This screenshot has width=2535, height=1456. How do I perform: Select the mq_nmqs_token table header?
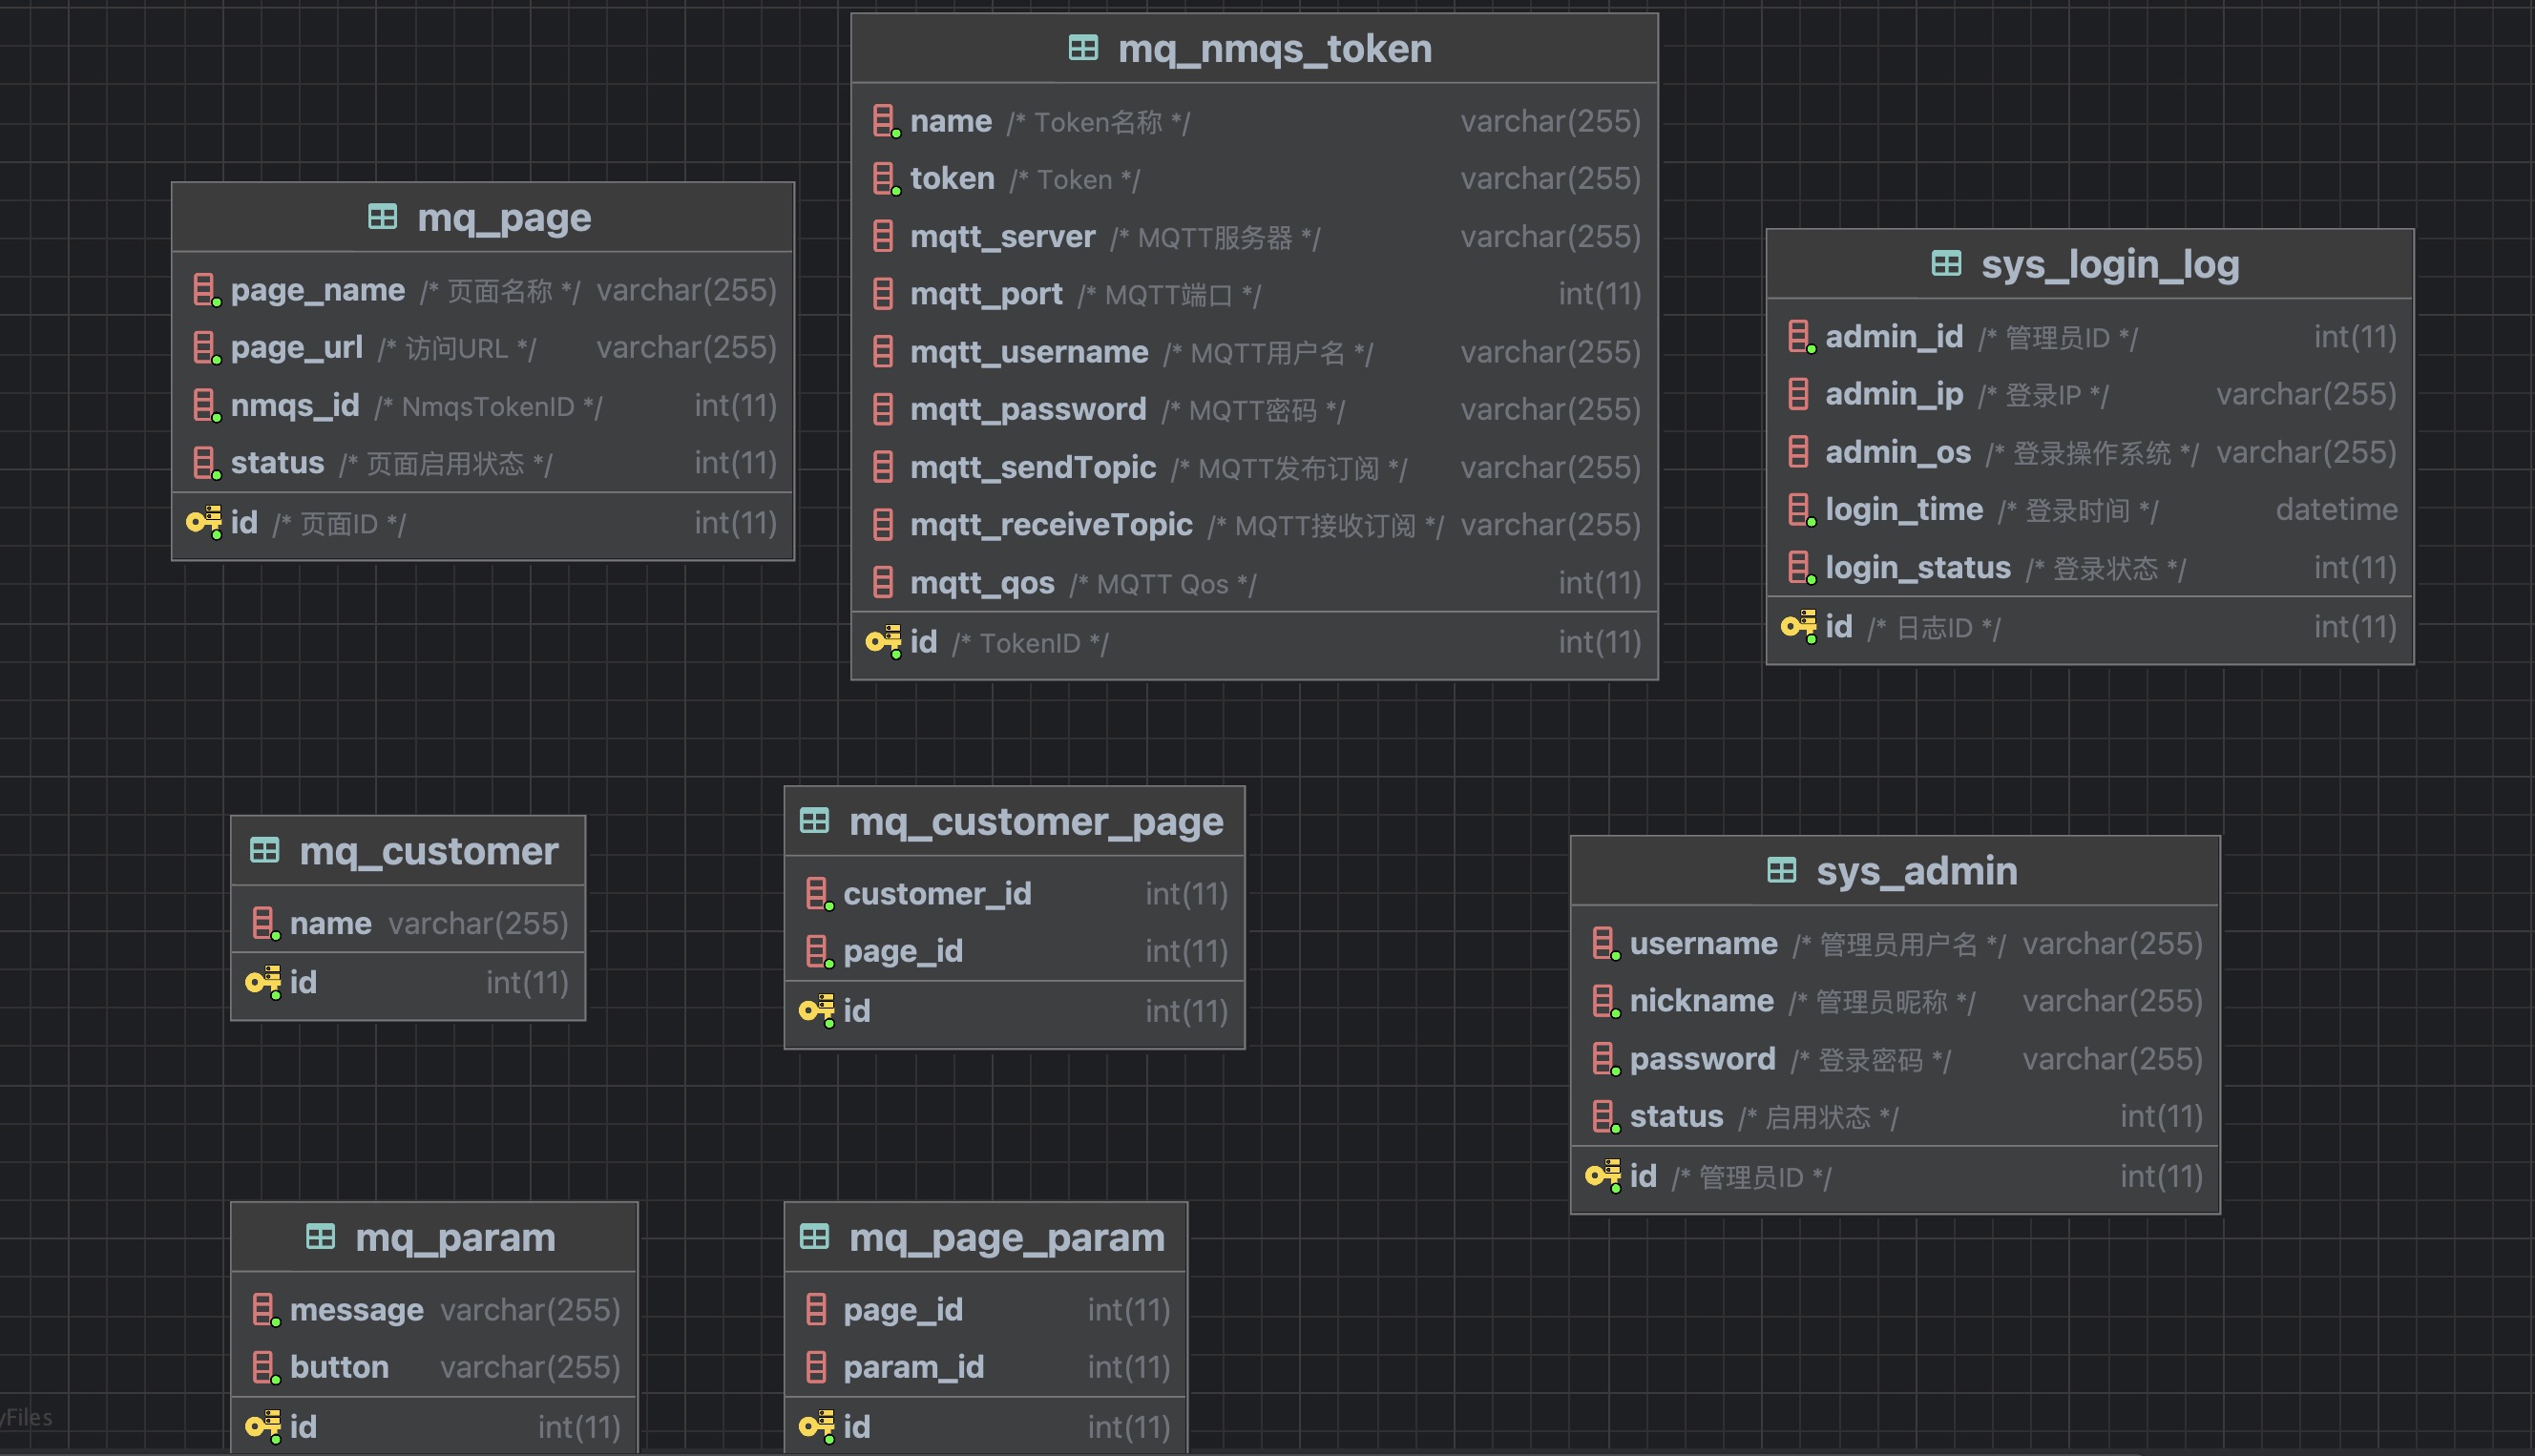click(x=1254, y=48)
